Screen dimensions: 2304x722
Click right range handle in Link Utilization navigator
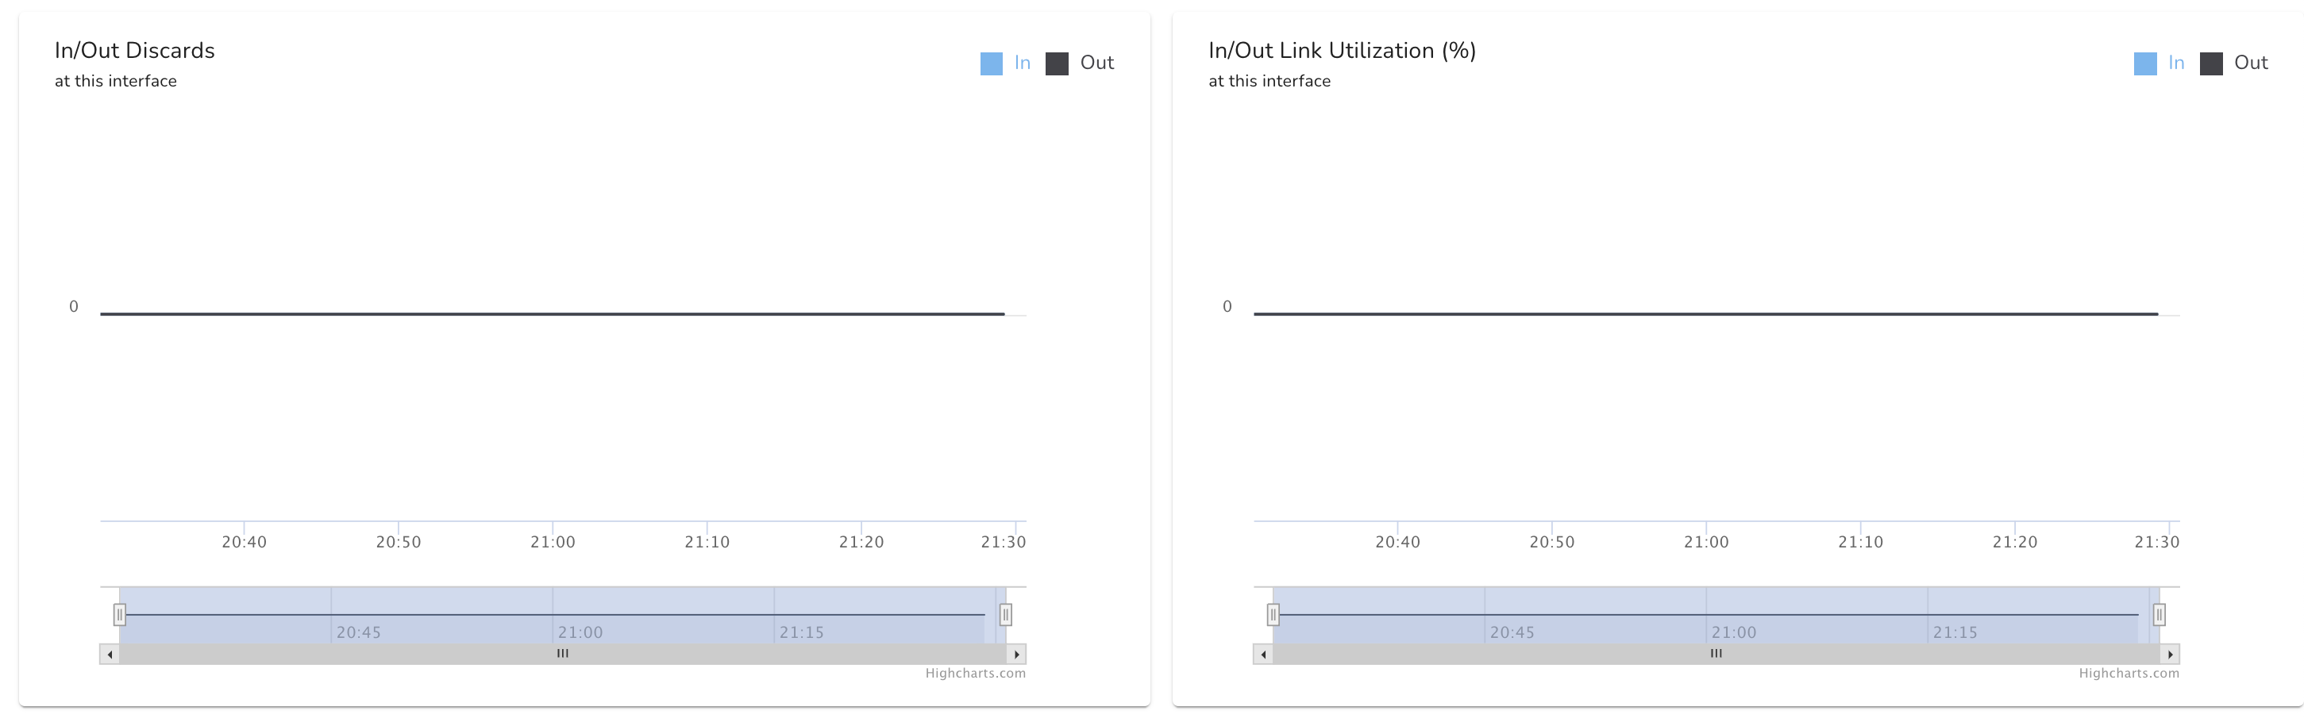[2159, 615]
